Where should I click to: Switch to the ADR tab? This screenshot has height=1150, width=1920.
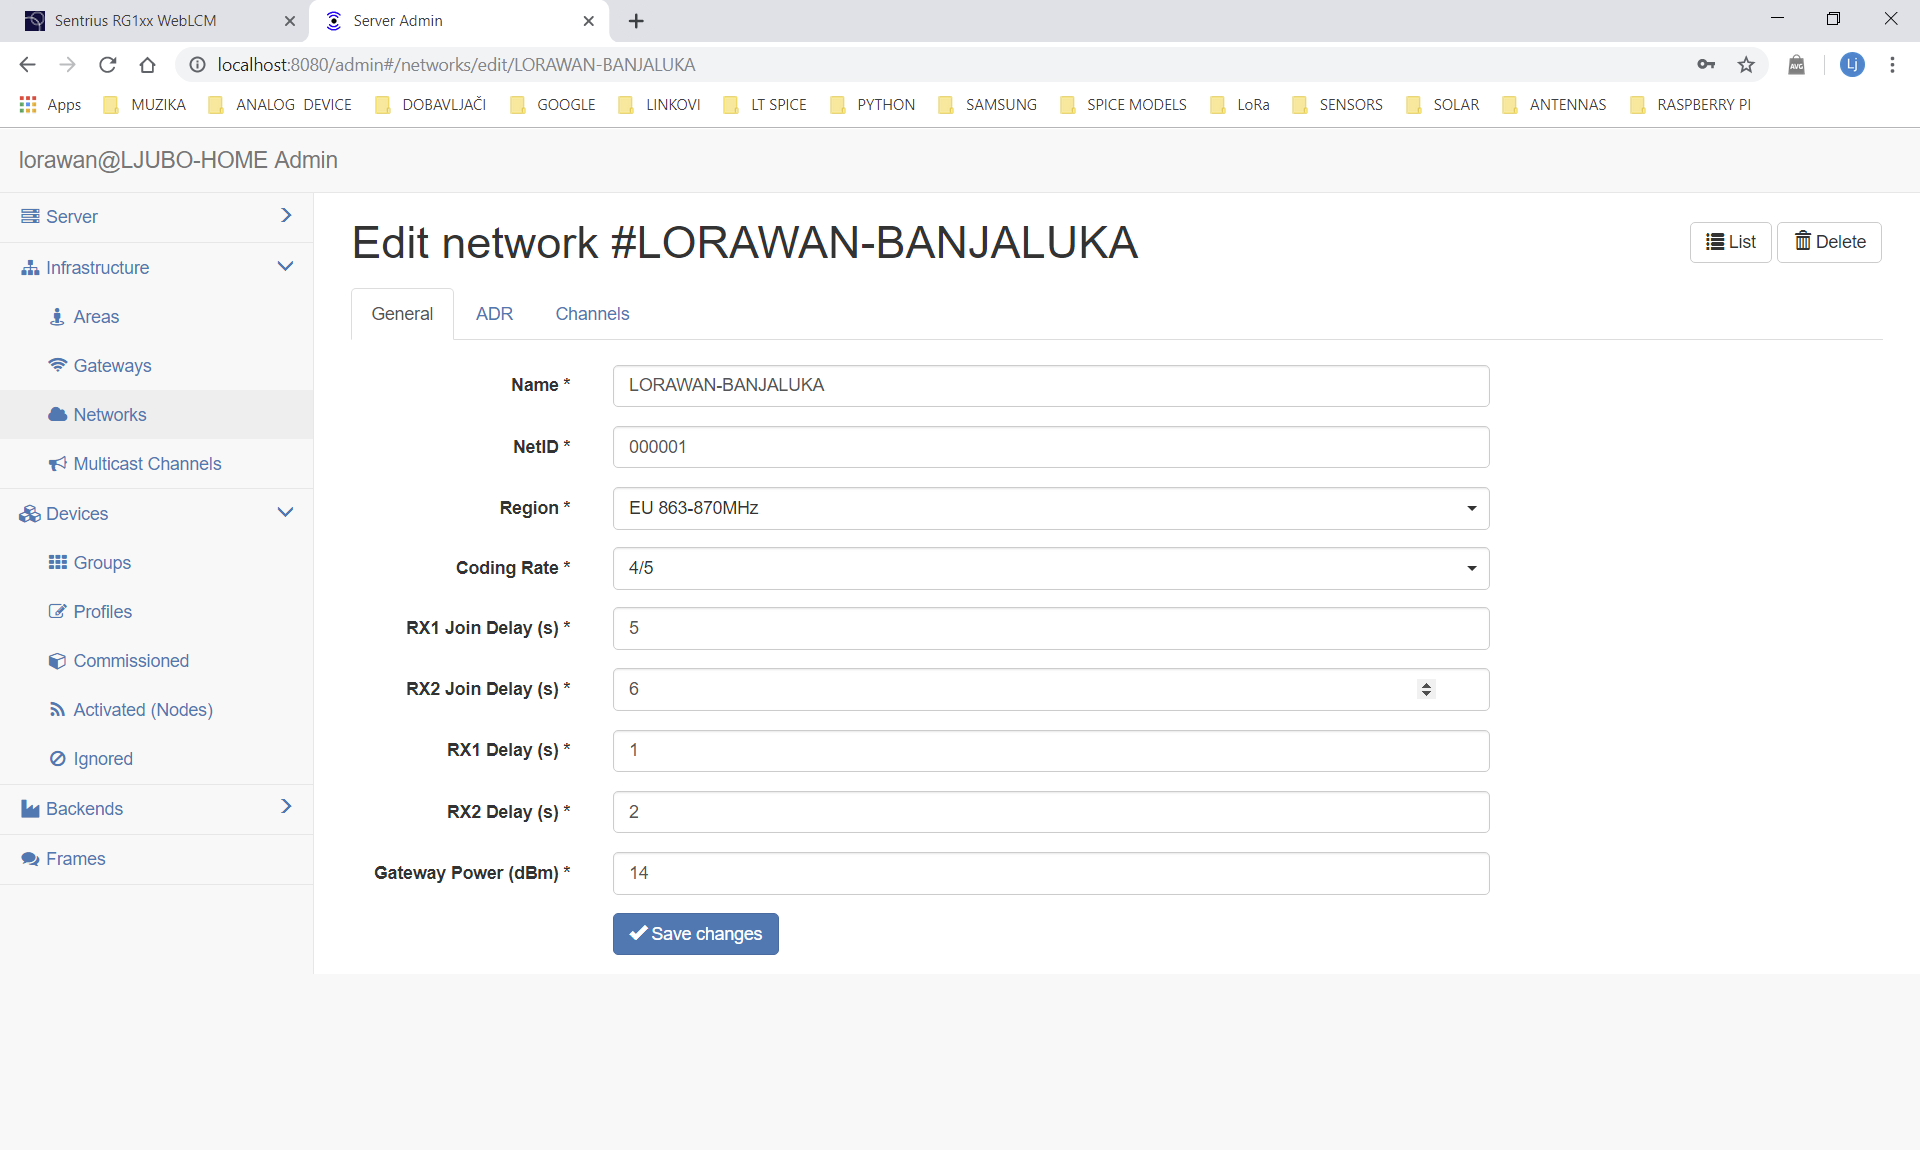tap(494, 313)
